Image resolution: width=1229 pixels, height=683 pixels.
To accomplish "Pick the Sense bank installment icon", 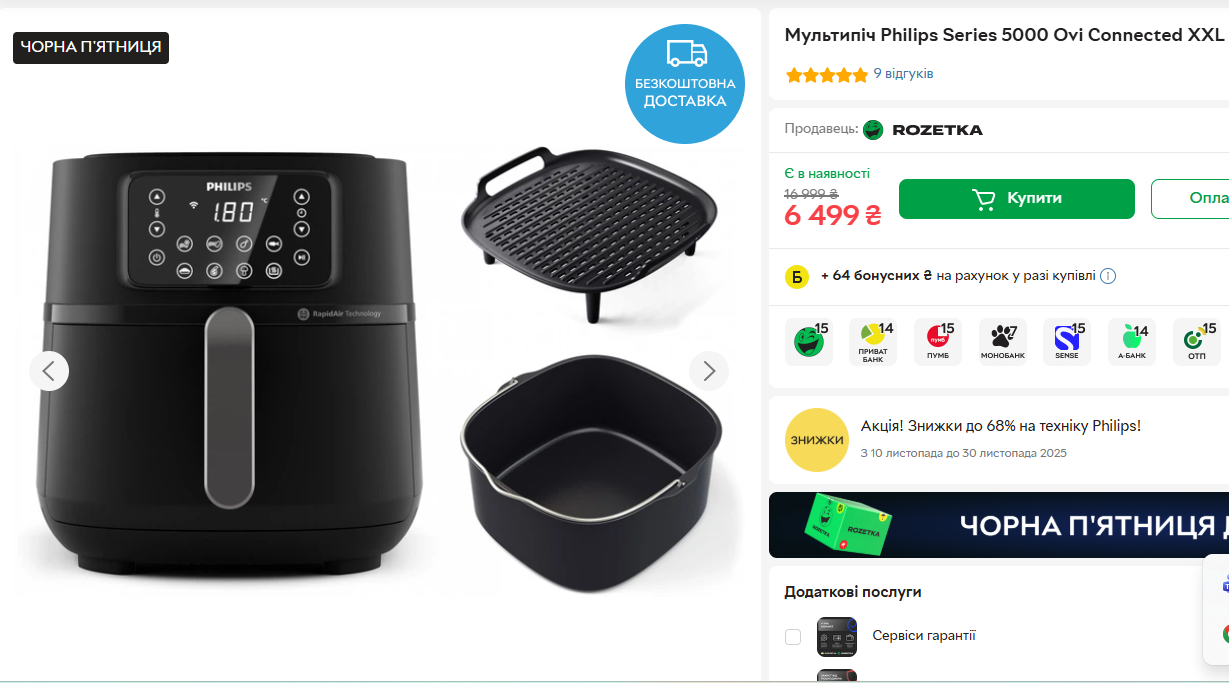I will point(1067,342).
